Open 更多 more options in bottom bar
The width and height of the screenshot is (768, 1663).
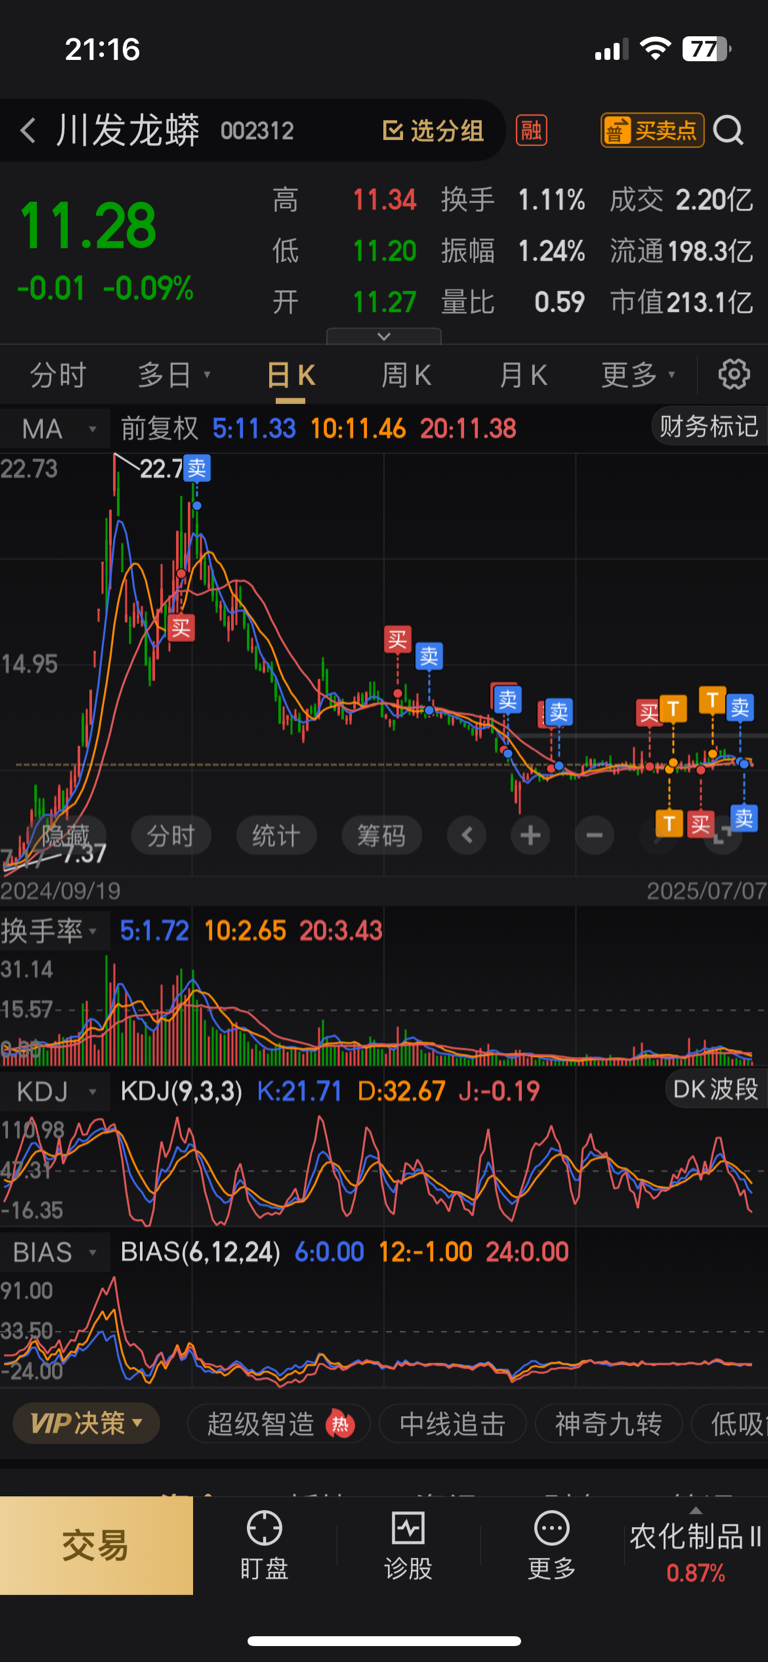pyautogui.click(x=552, y=1545)
